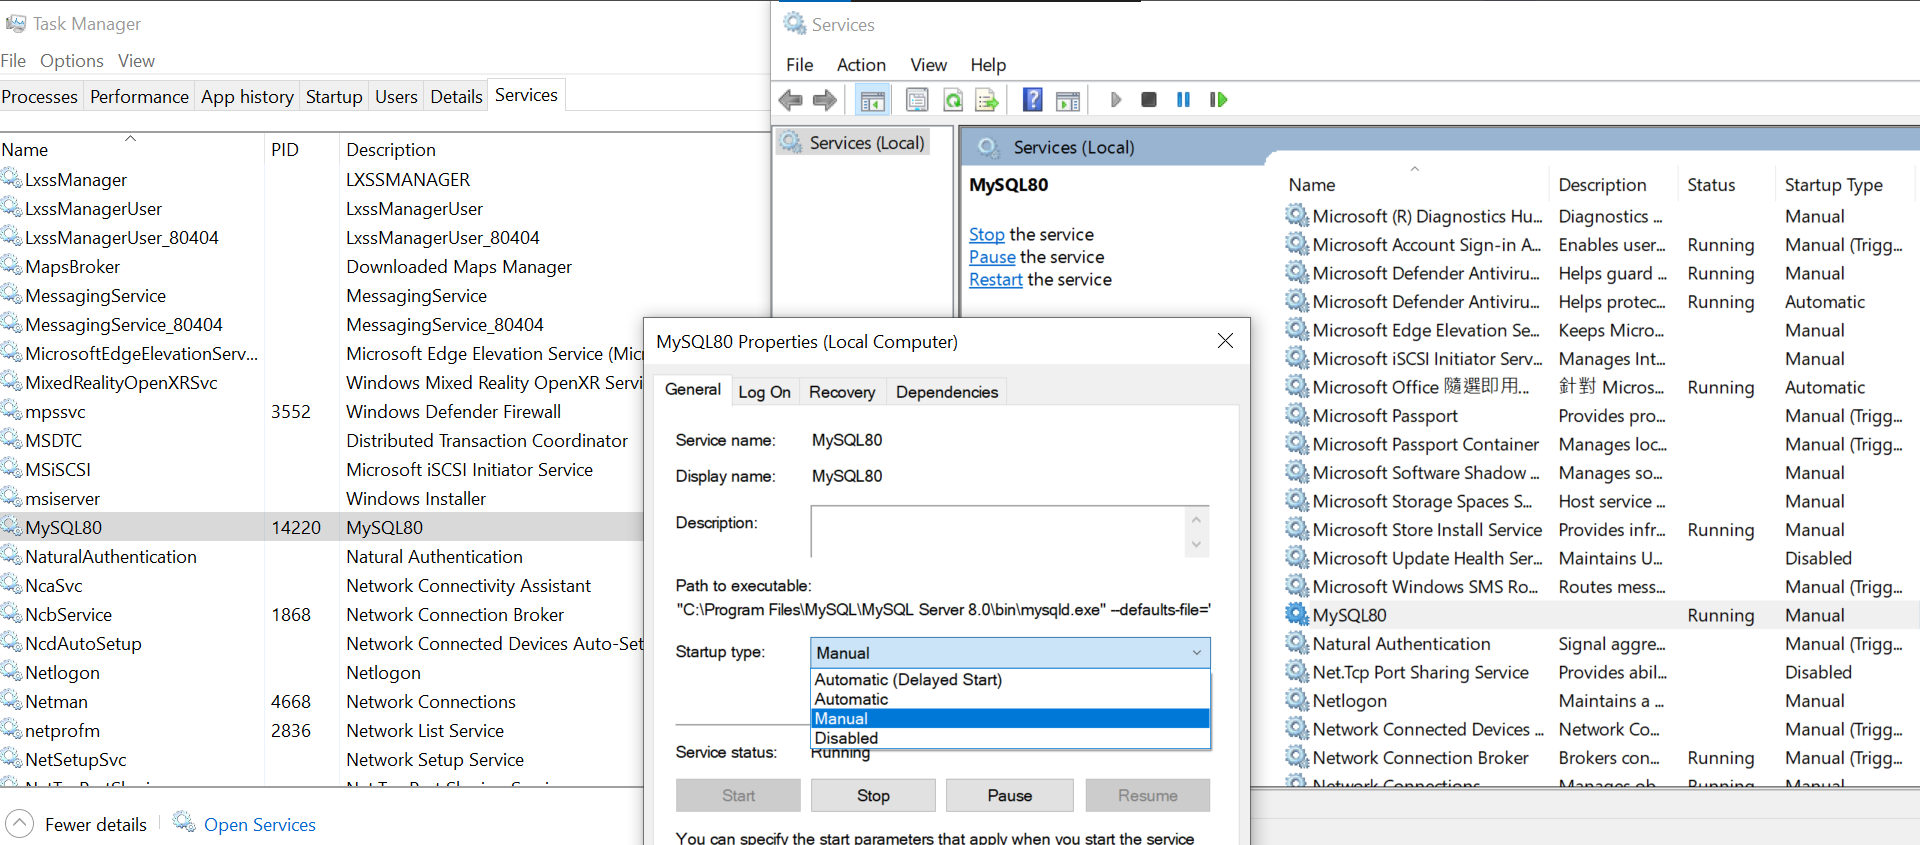Click the Forward arrow in Services toolbar

(x=825, y=100)
